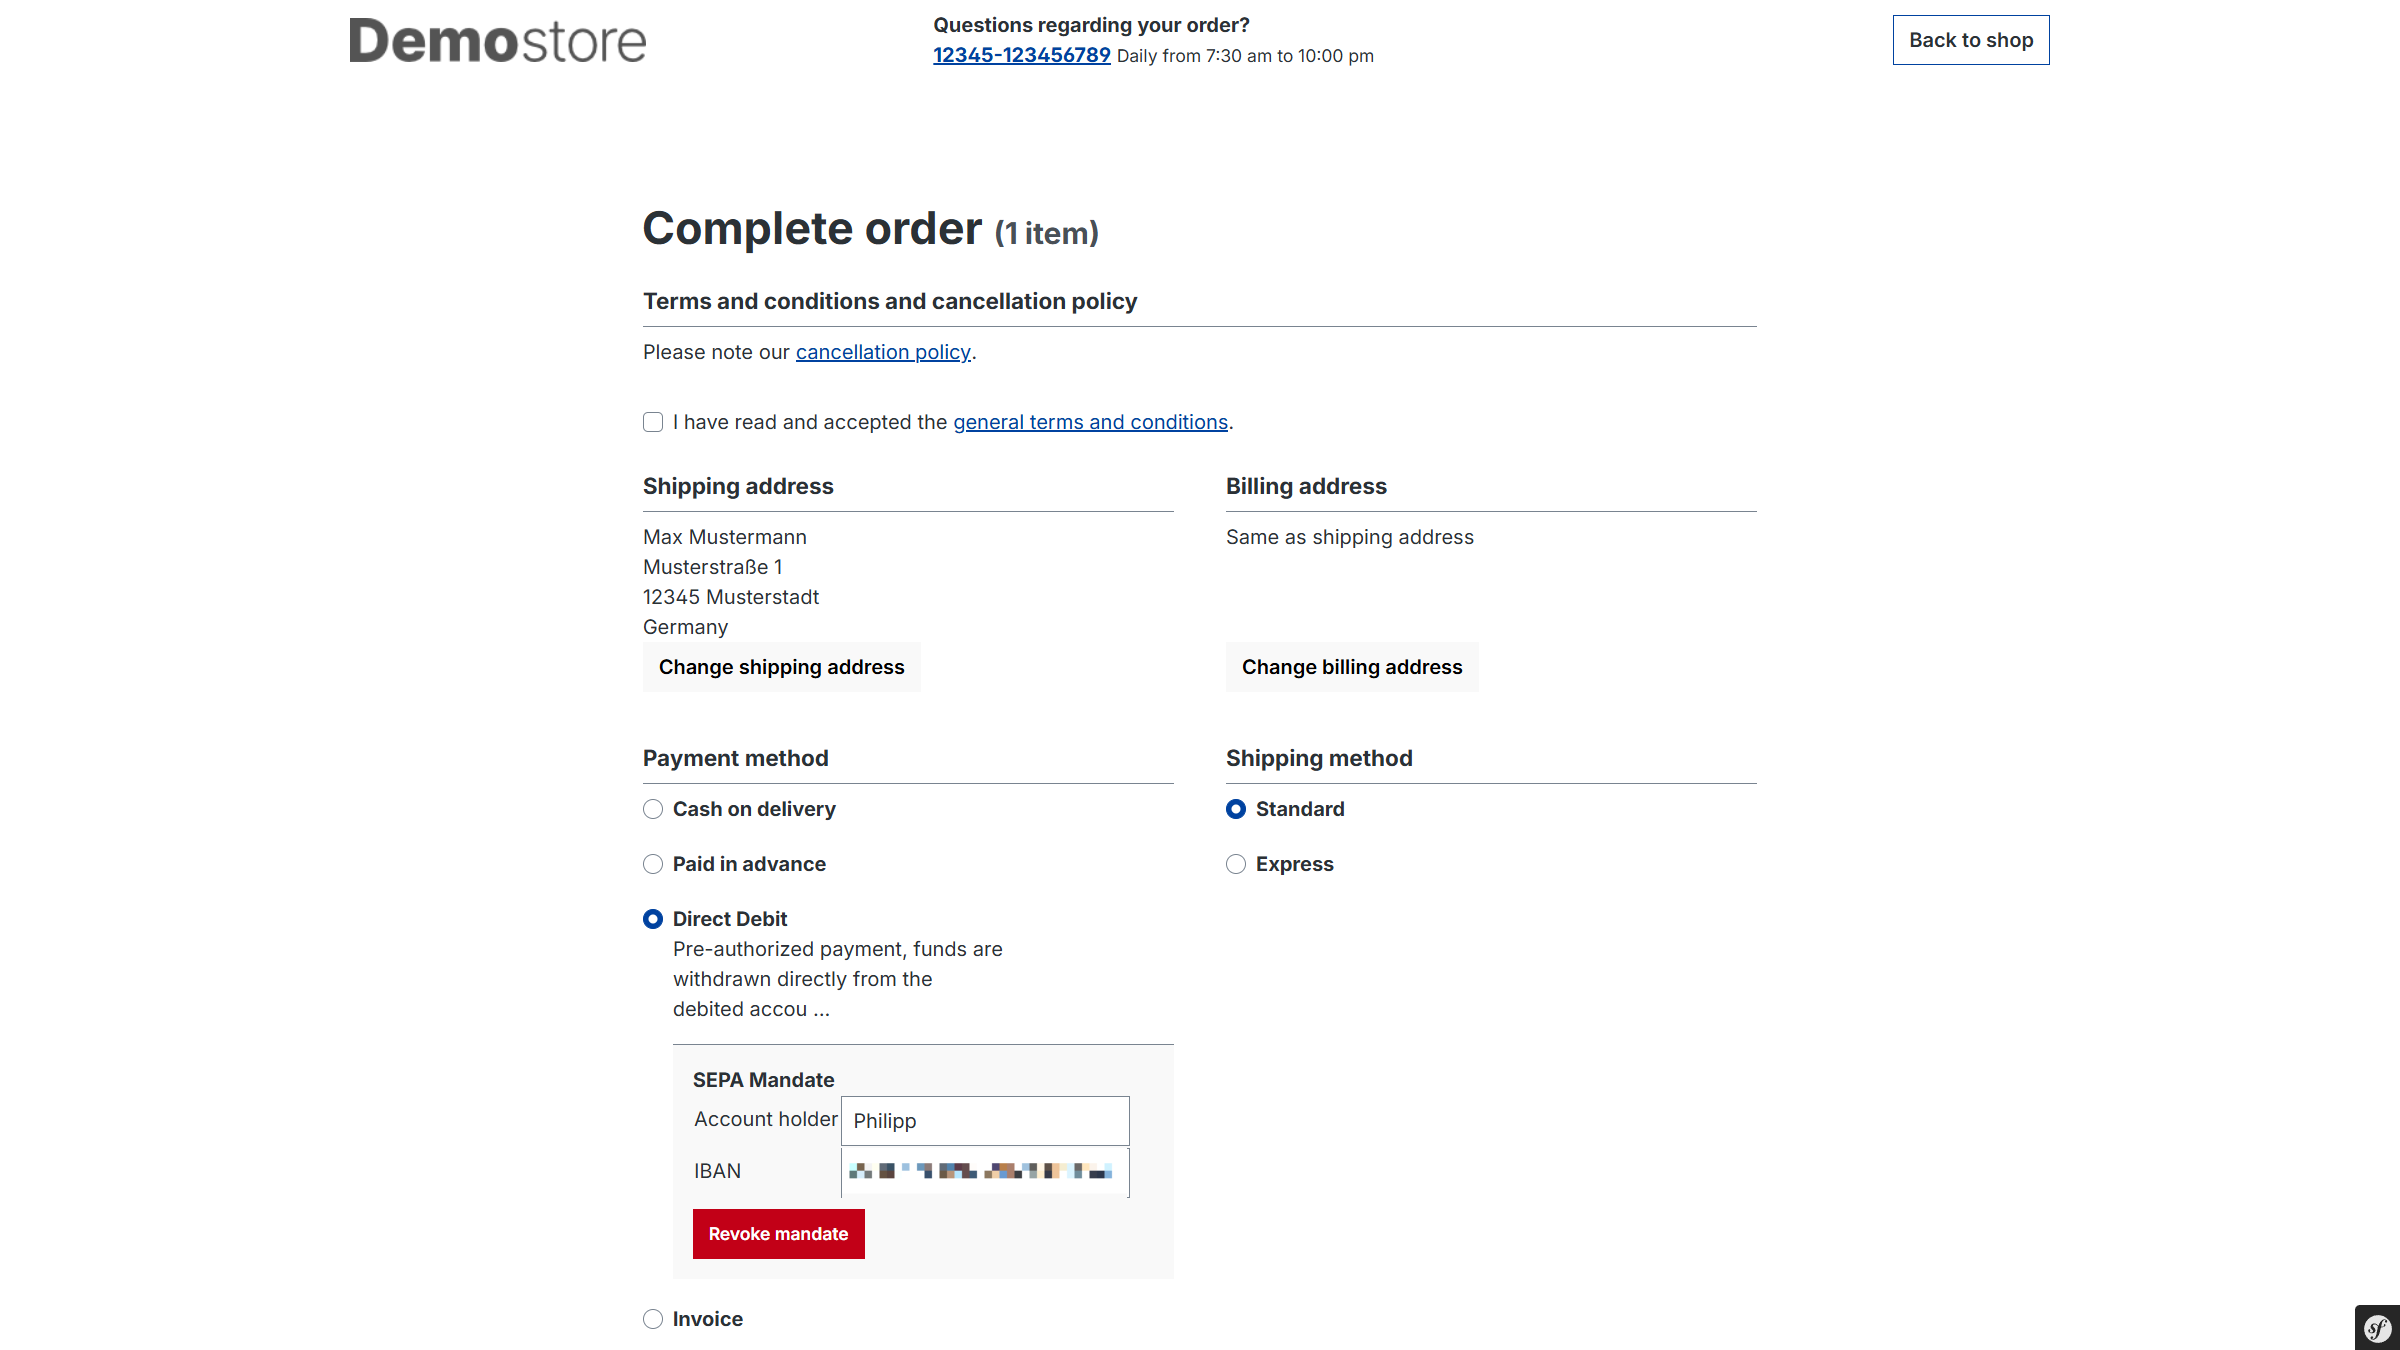Click into the IBAN input field
This screenshot has width=2400, height=1350.
(x=985, y=1172)
